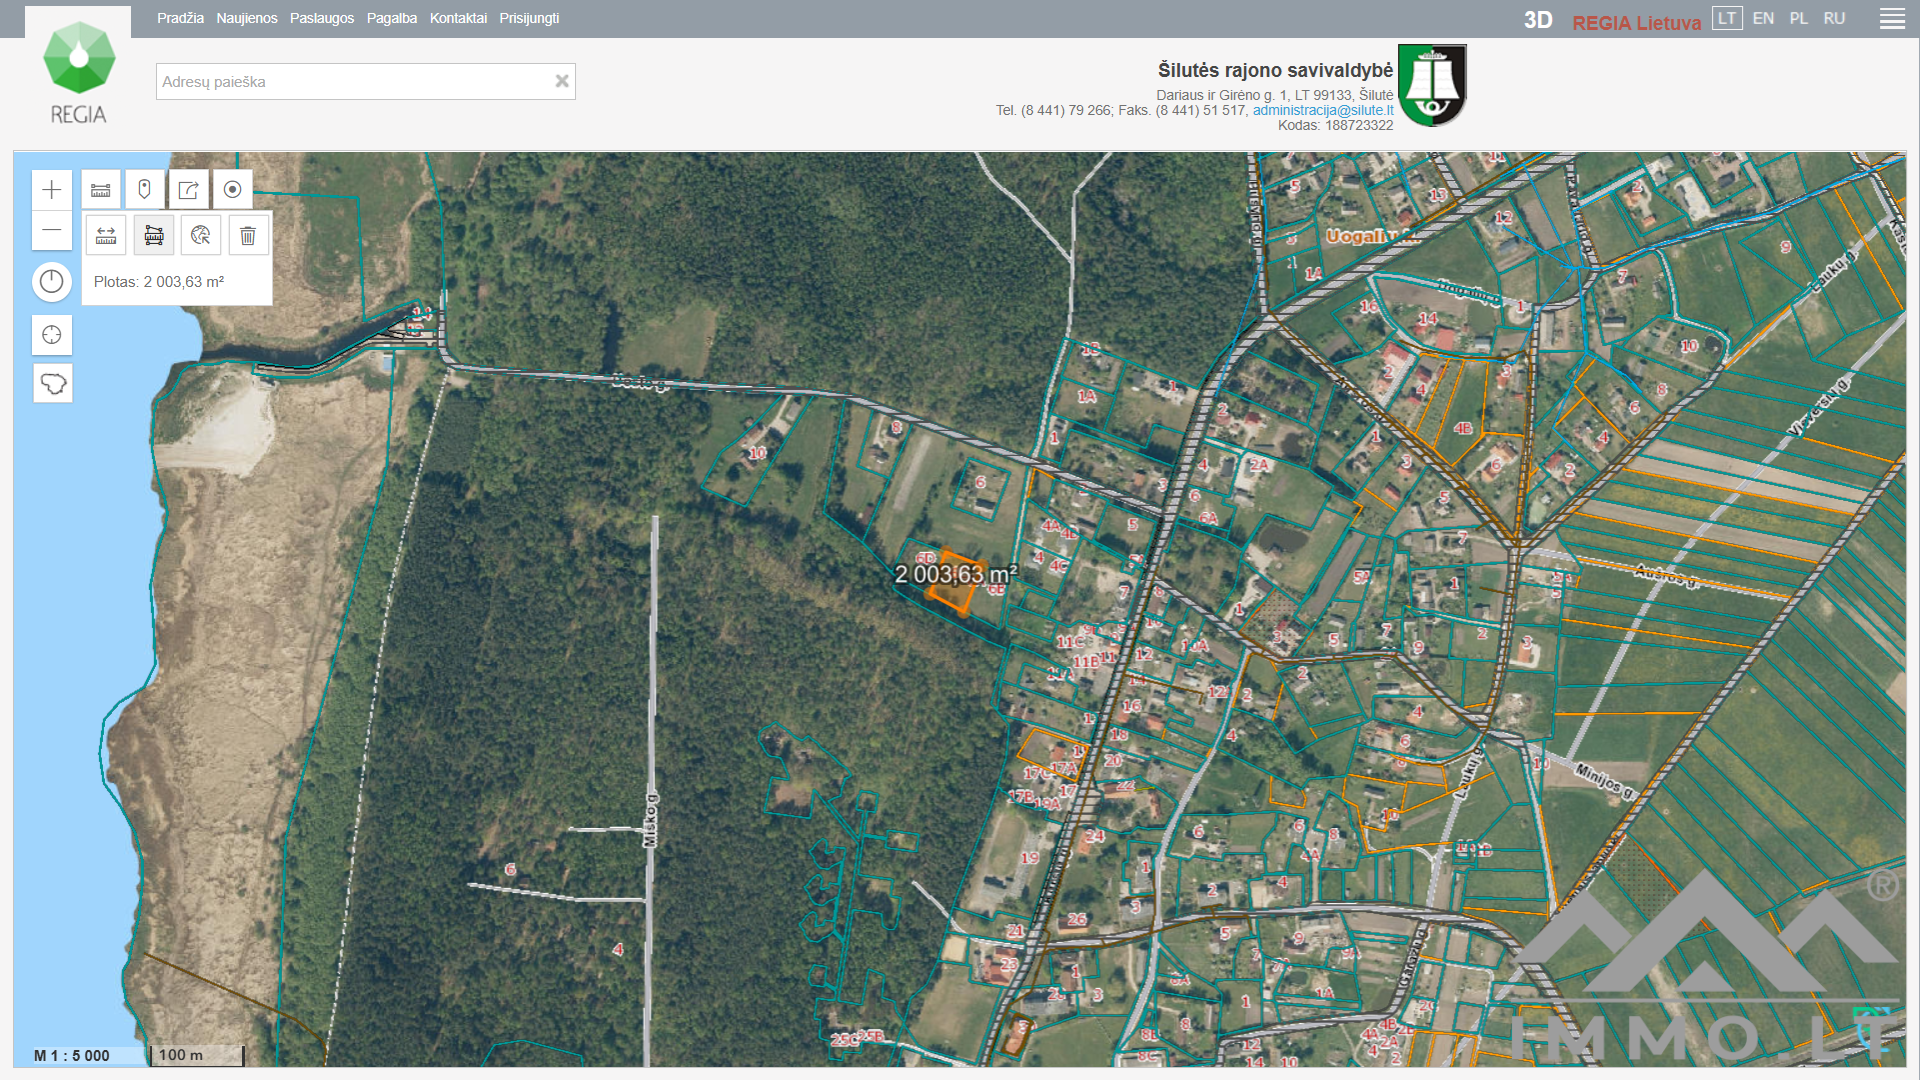
Task: Click the REGIA Lietuva link
Action: [x=1636, y=22]
